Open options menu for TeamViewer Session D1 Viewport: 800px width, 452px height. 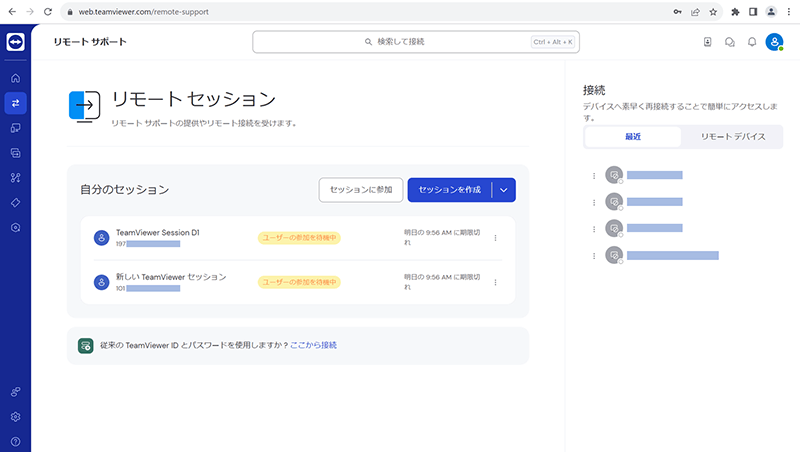495,238
